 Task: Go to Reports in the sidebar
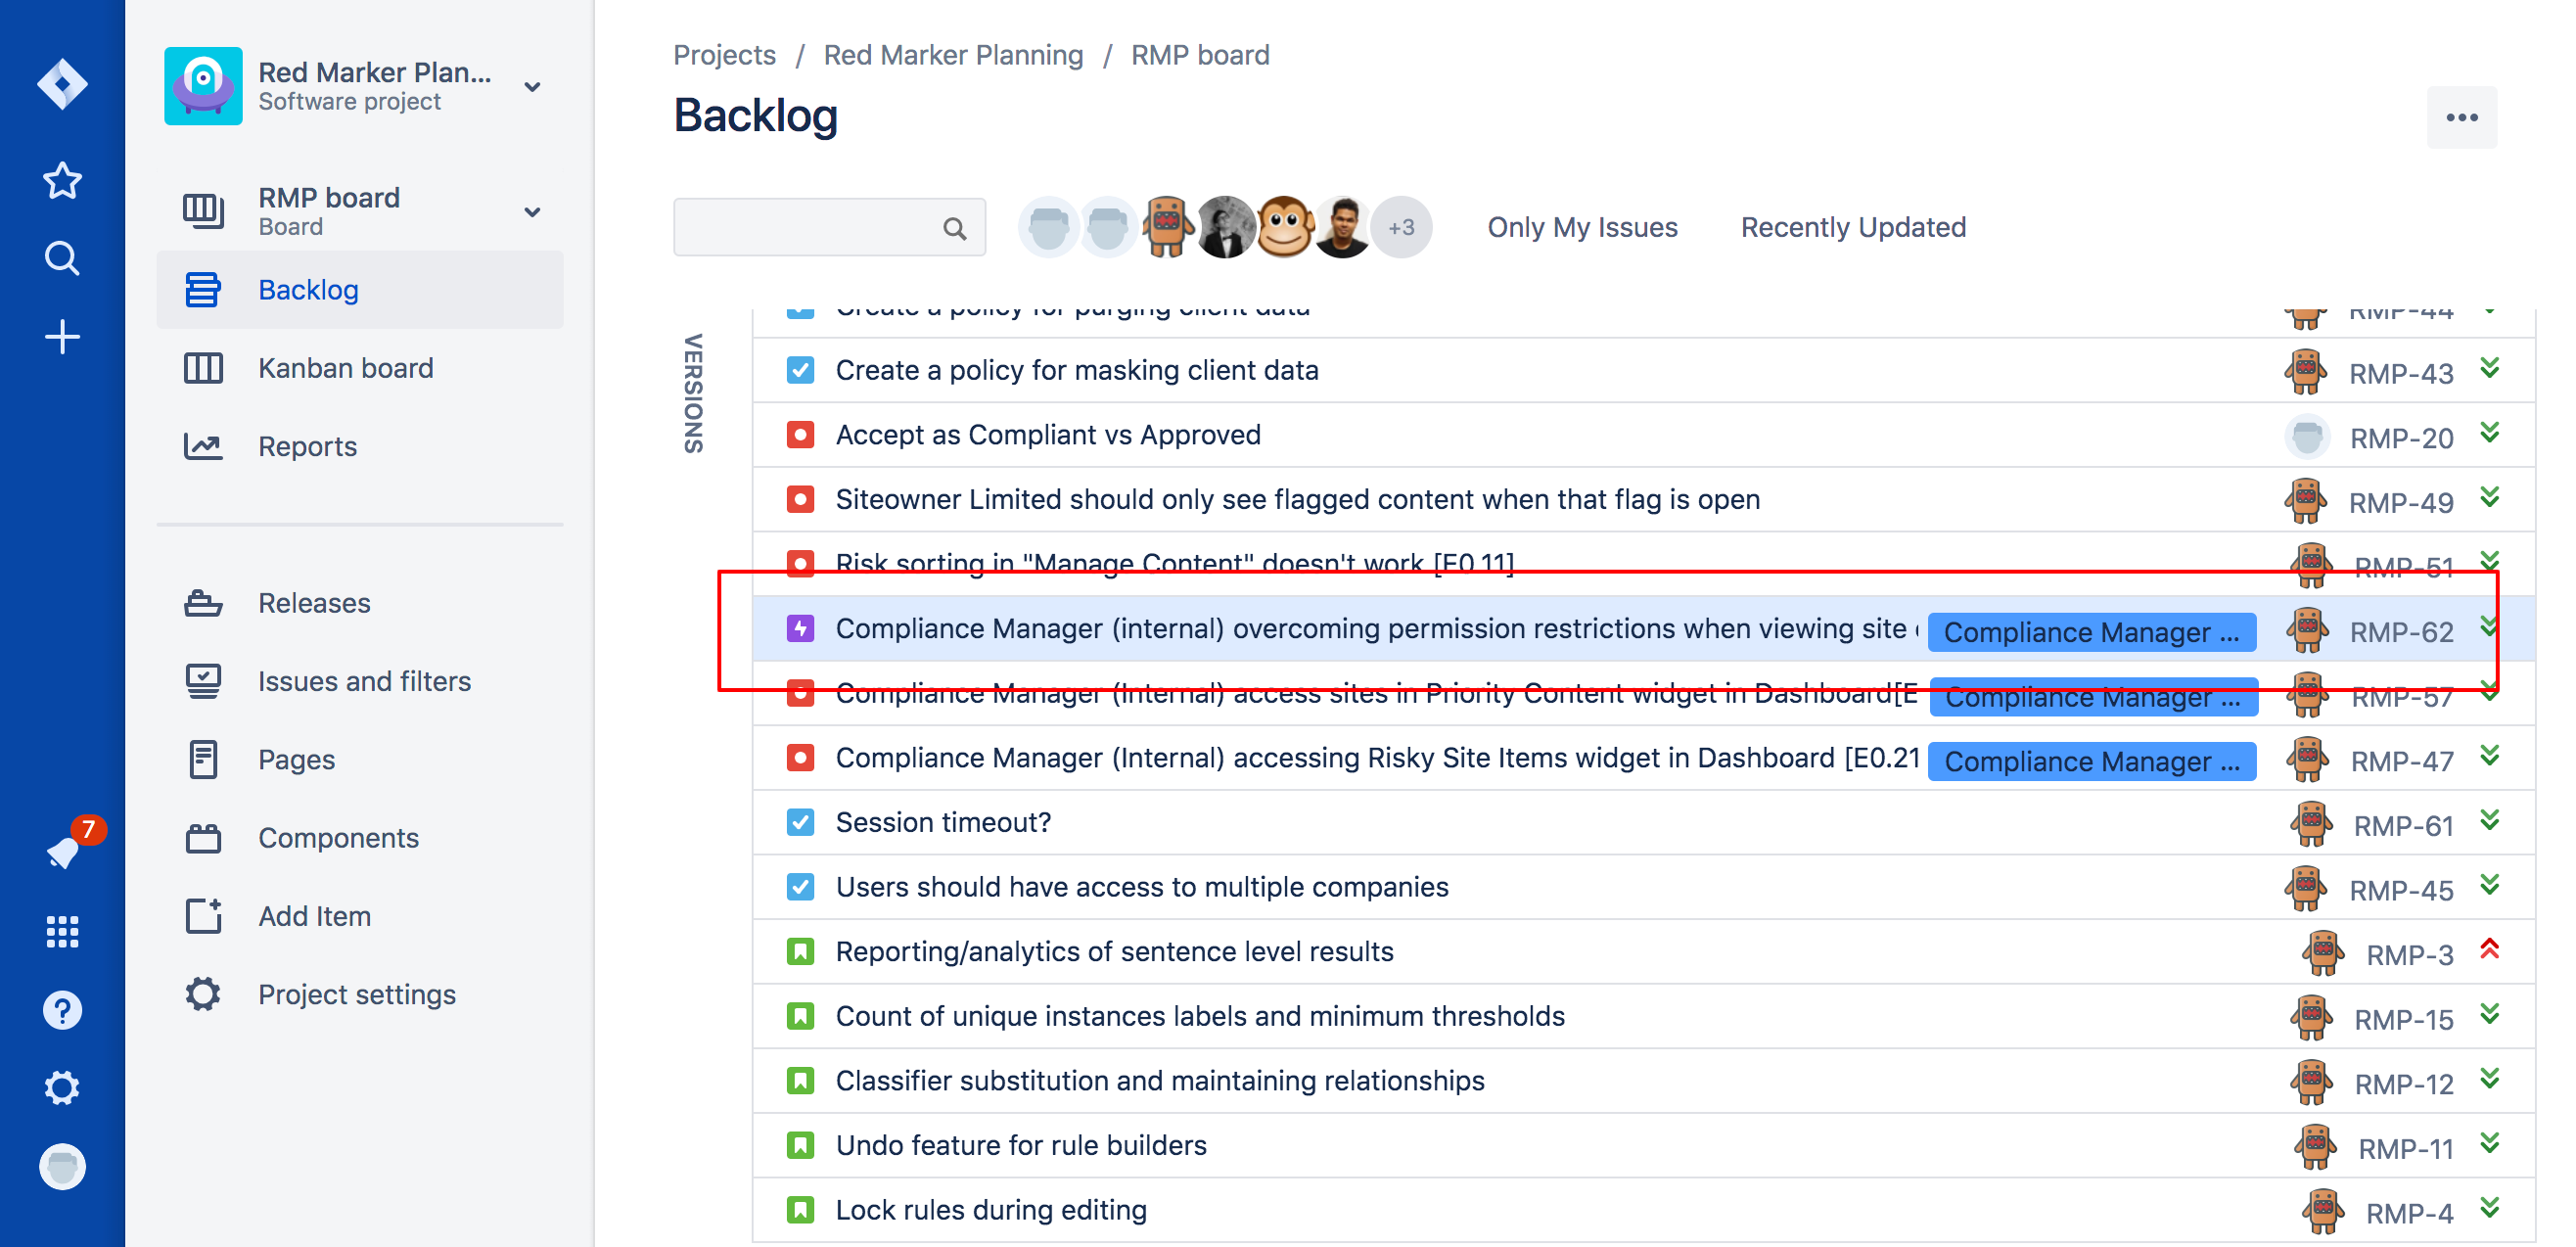(307, 446)
